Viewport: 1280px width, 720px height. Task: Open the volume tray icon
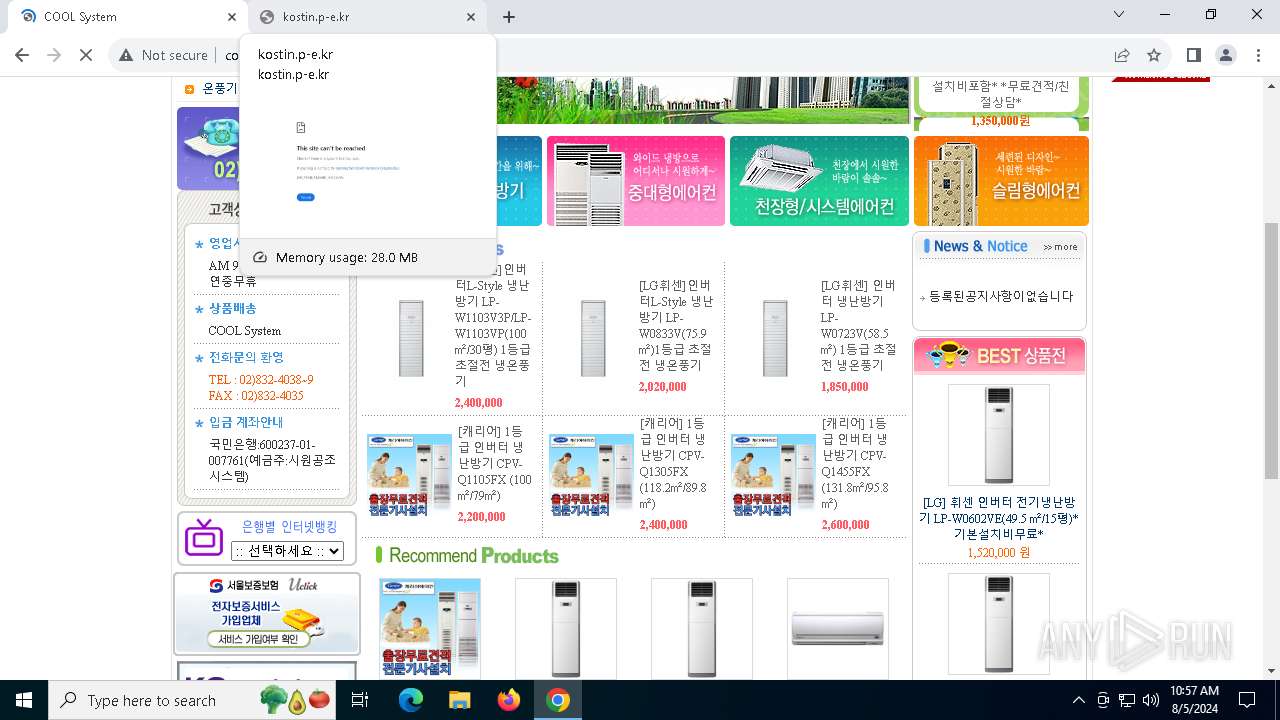(1151, 700)
